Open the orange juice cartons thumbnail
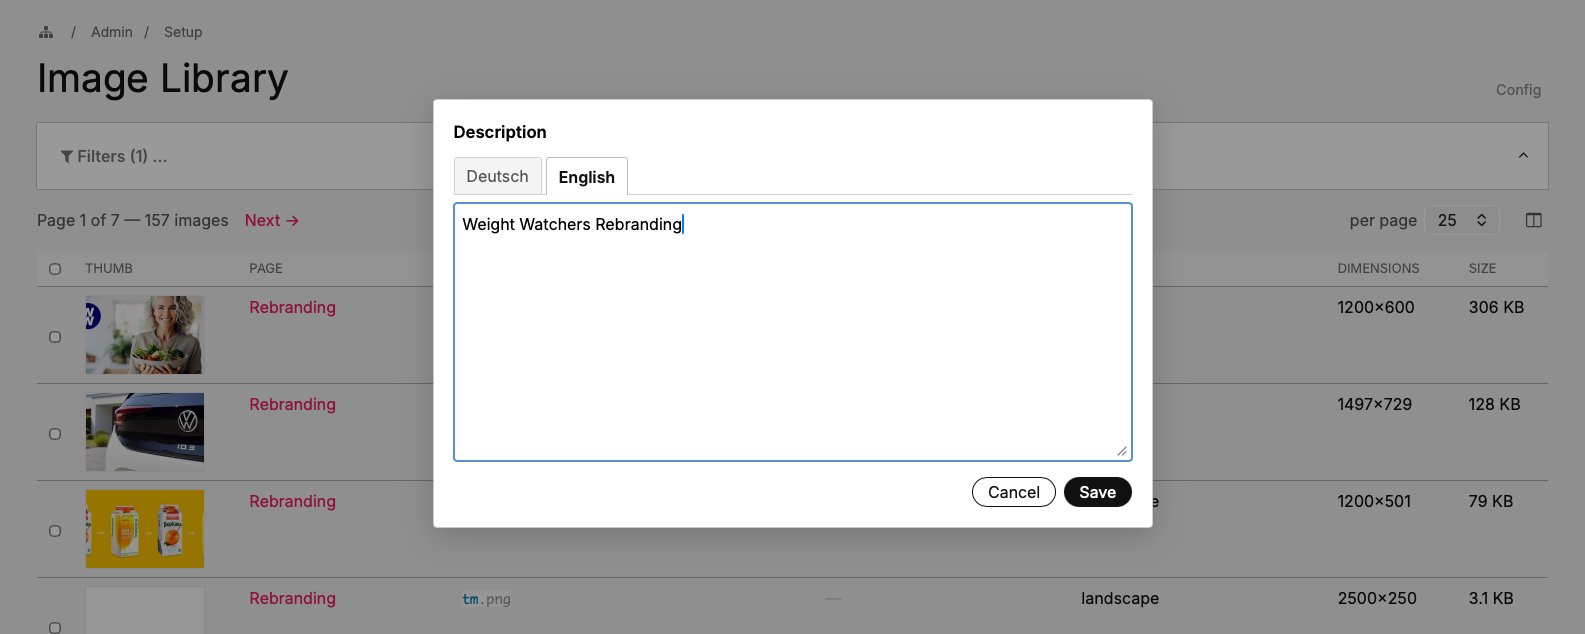Viewport: 1585px width, 634px height. pos(145,529)
